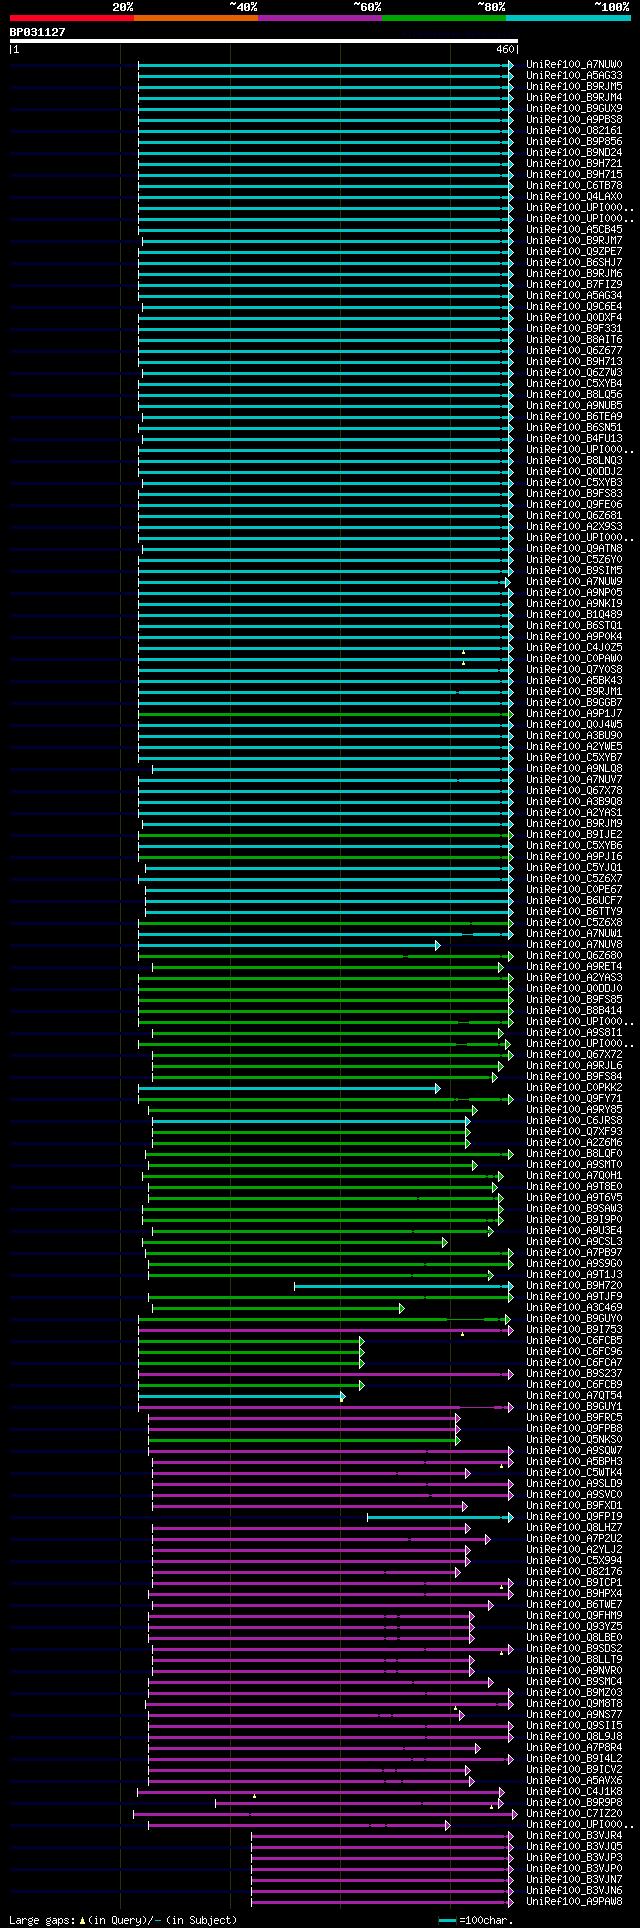Select the UniRef100_B9SIM5 entry

point(574,570)
